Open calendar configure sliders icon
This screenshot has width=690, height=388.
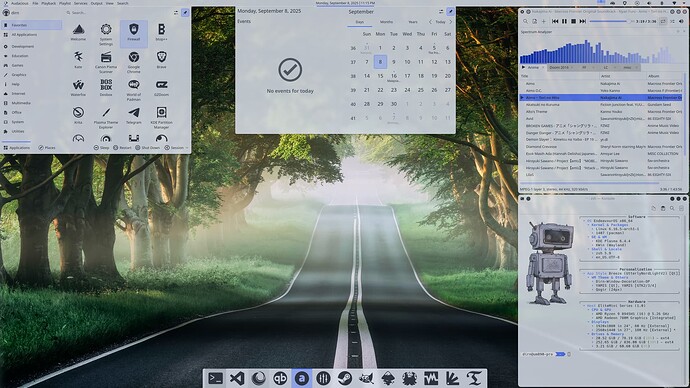pyautogui.click(x=441, y=11)
